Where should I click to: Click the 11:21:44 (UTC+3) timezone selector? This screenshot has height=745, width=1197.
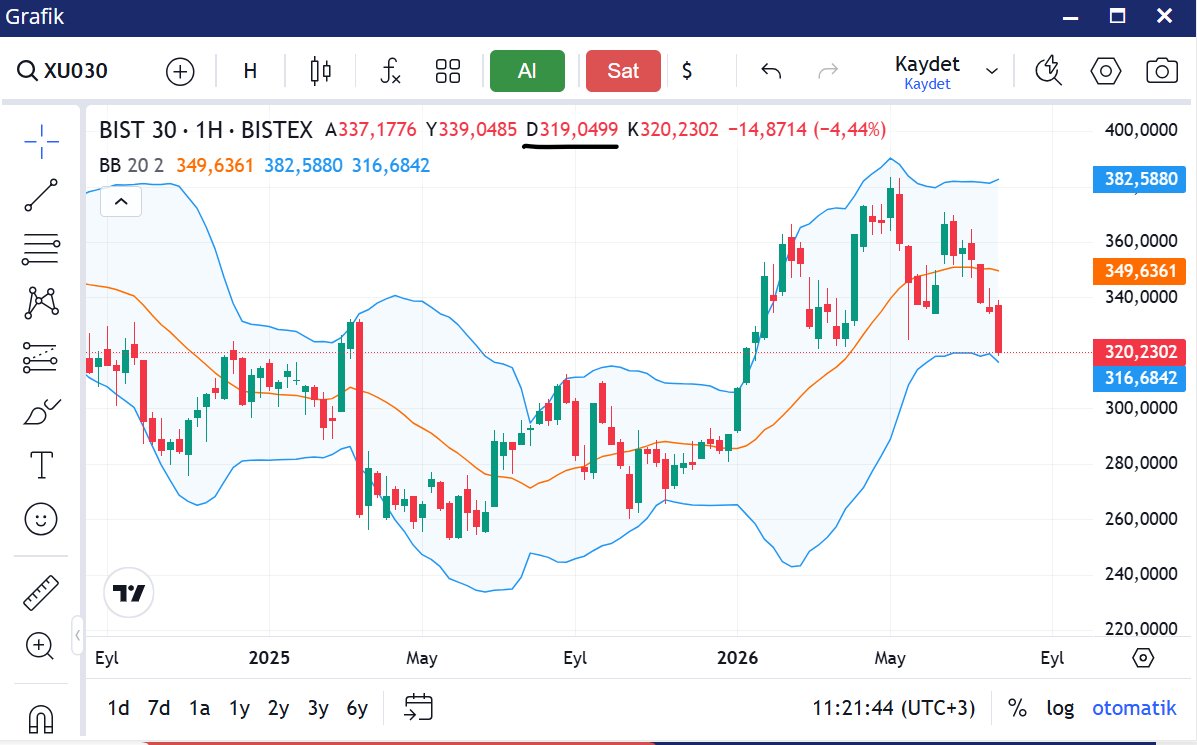pyautogui.click(x=893, y=708)
